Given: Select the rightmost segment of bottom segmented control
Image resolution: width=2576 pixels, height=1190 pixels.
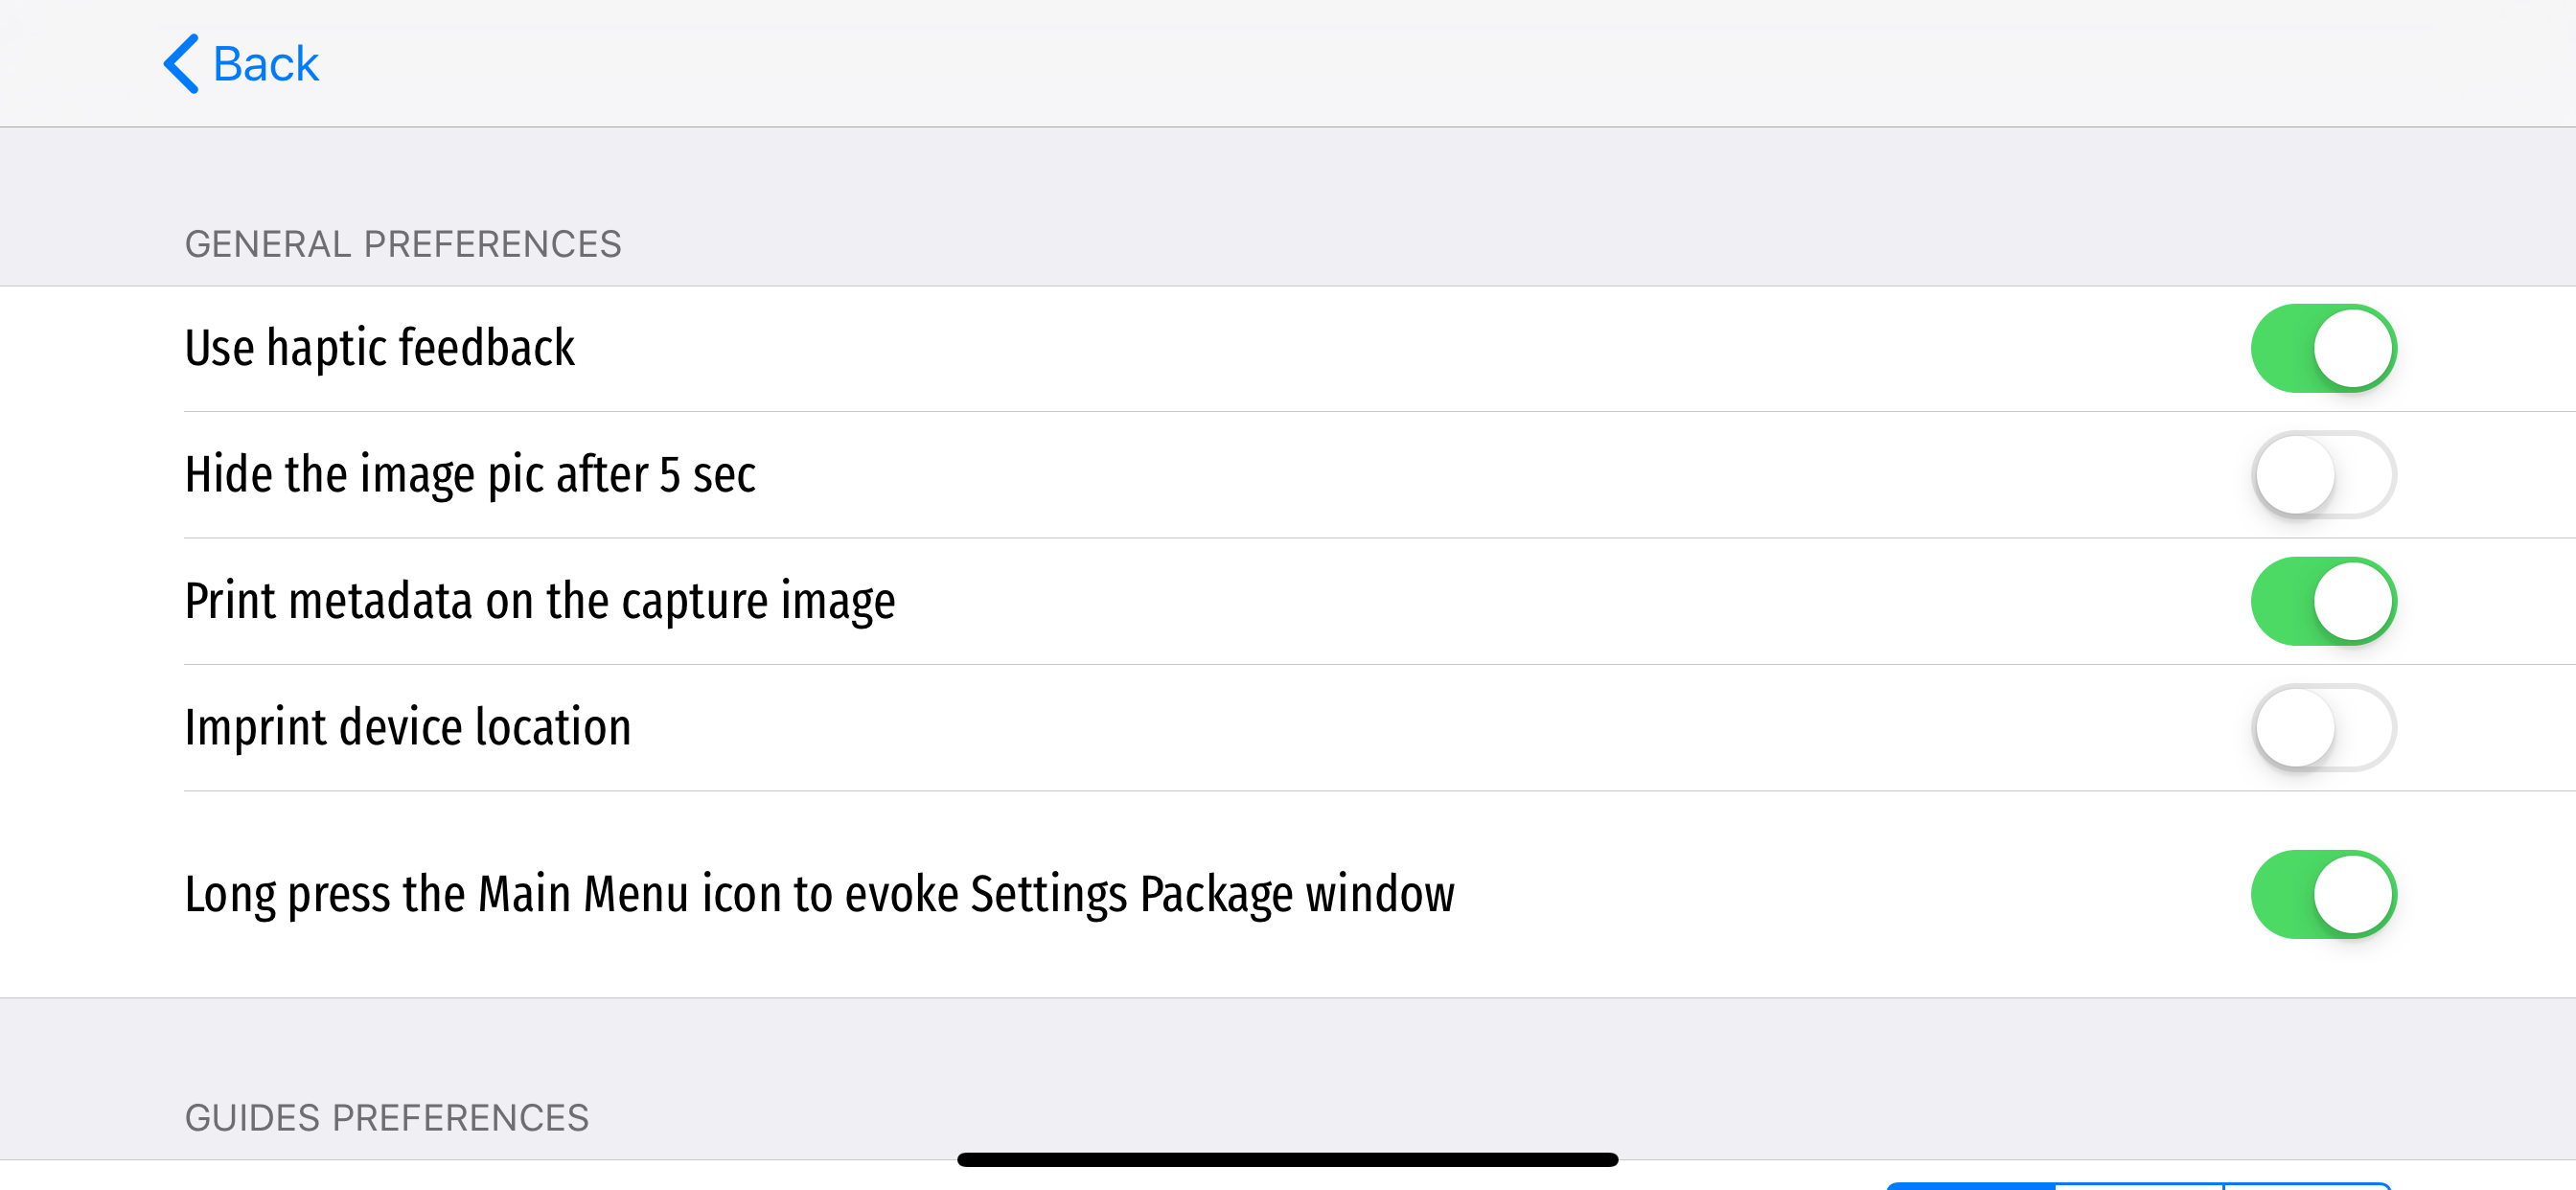Looking at the screenshot, I should (x=2305, y=1185).
